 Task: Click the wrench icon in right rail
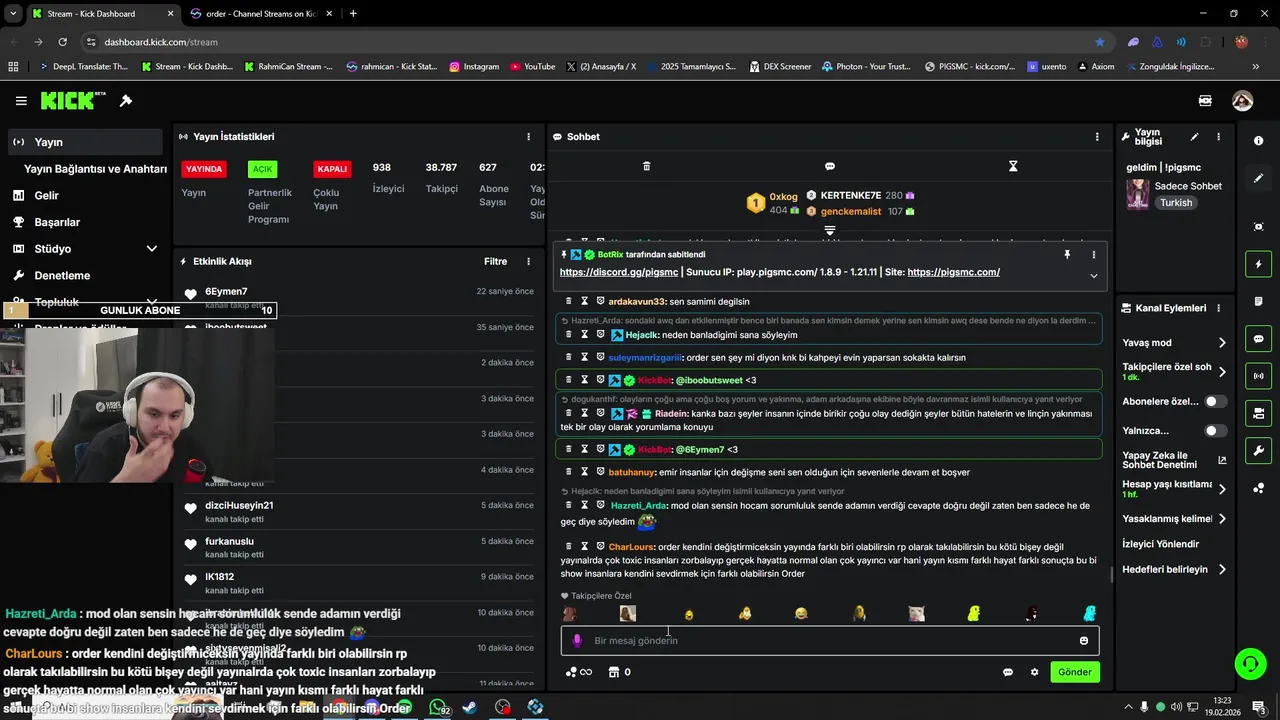coord(1258,451)
